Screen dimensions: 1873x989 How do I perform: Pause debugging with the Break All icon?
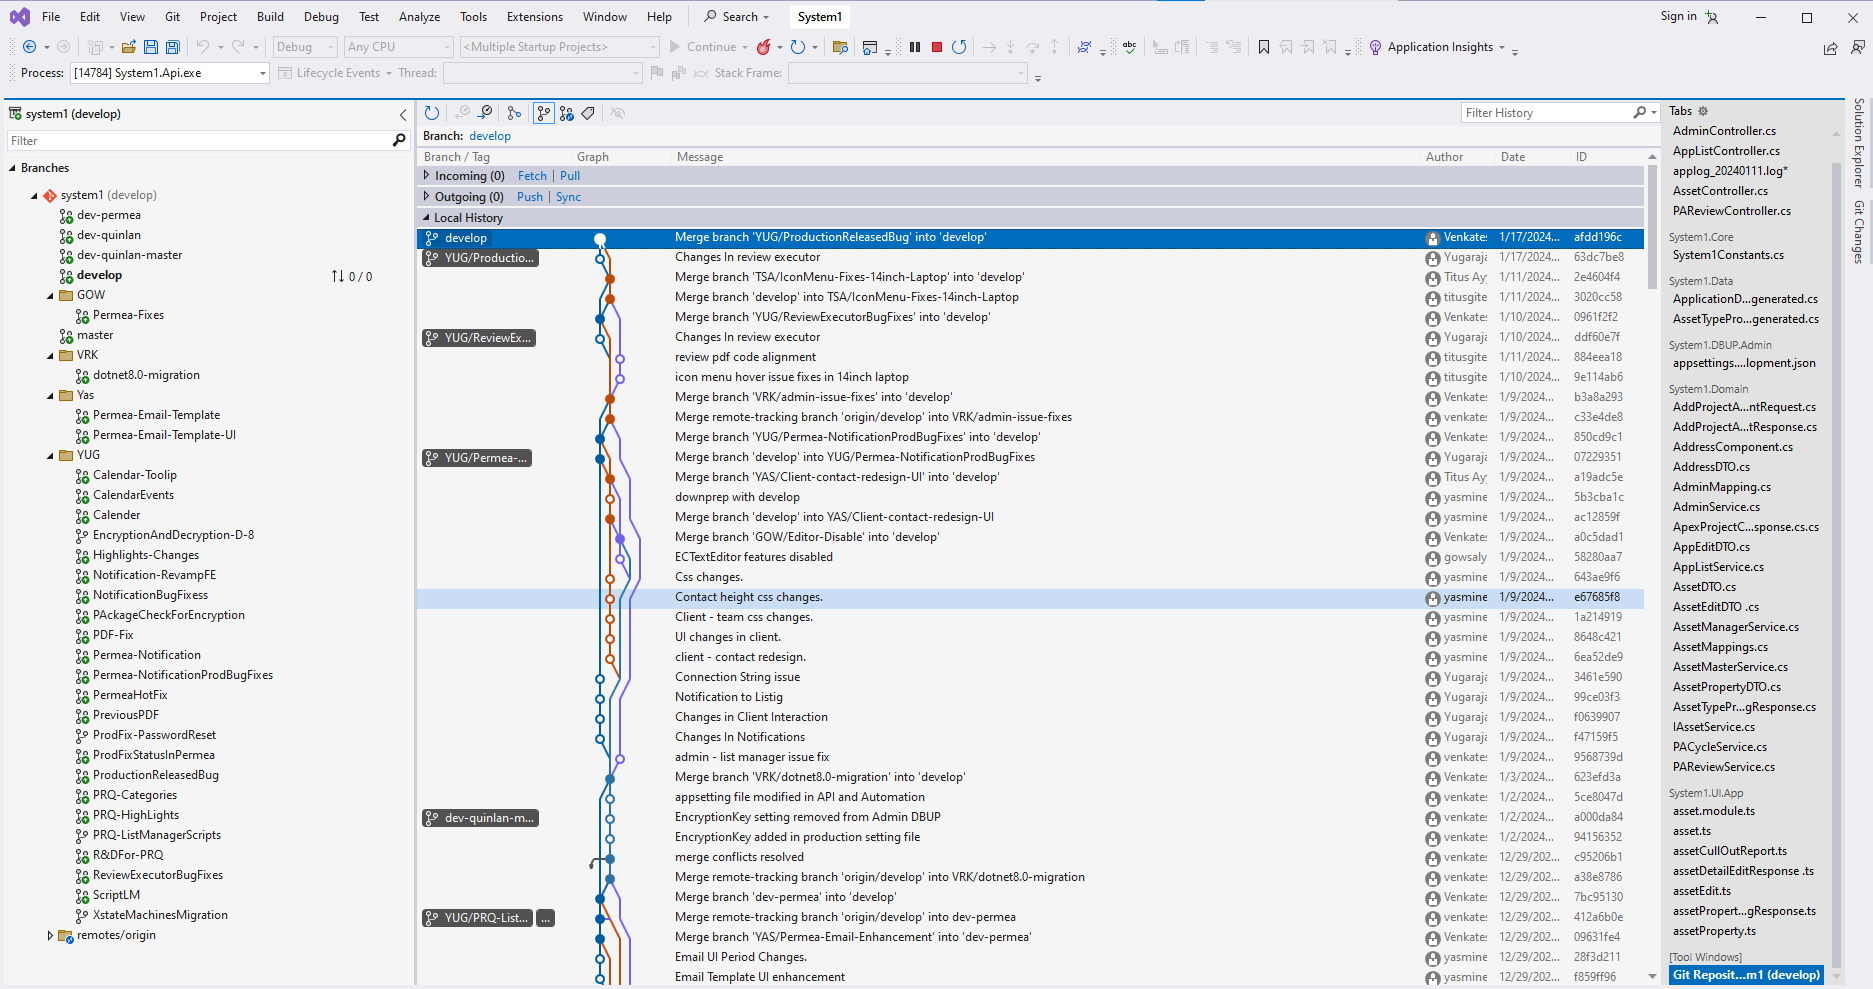coord(915,47)
